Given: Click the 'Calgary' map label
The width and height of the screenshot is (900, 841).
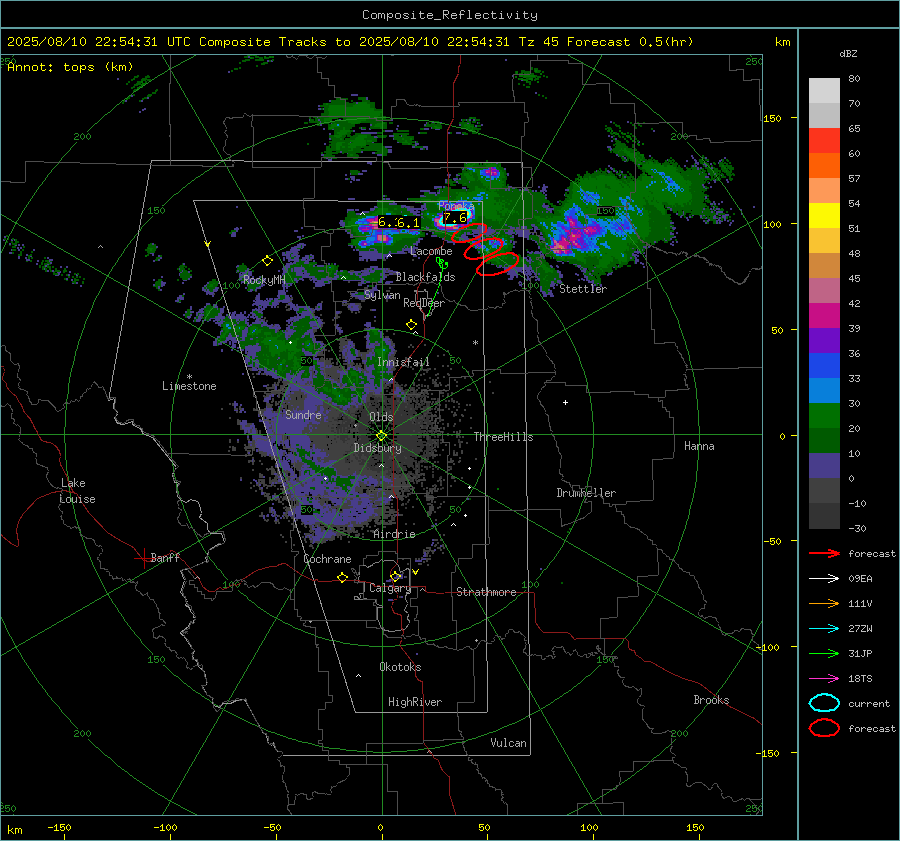Looking at the screenshot, I should [x=390, y=588].
